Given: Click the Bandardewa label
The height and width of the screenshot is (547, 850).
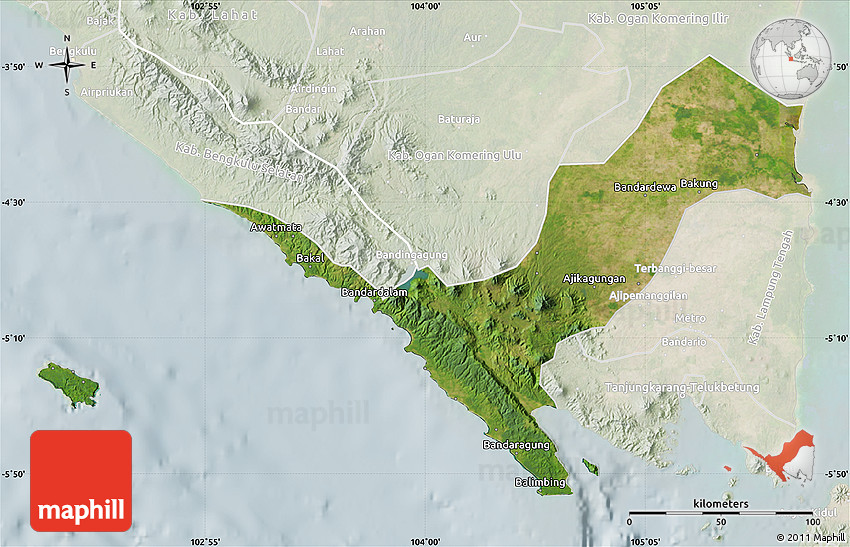Looking at the screenshot, I should (644, 187).
